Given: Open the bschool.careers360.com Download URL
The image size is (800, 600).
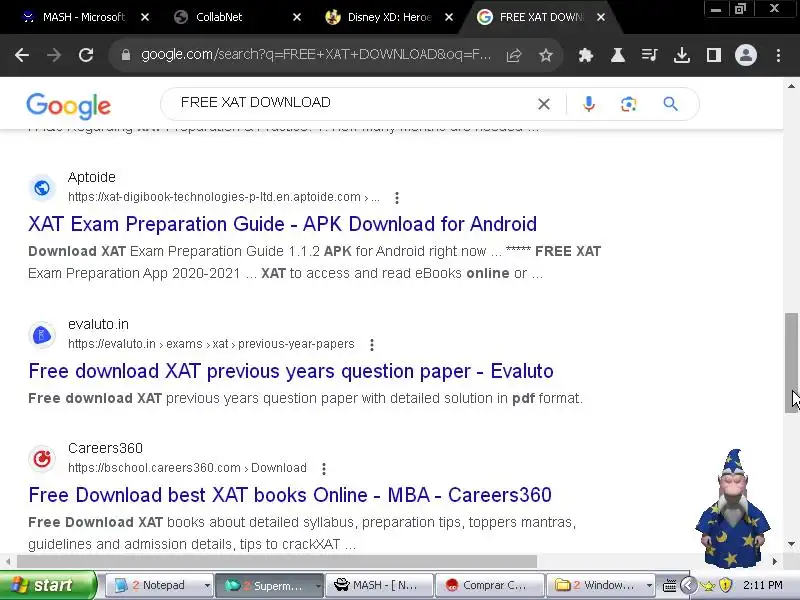Looking at the screenshot, I should [x=187, y=468].
